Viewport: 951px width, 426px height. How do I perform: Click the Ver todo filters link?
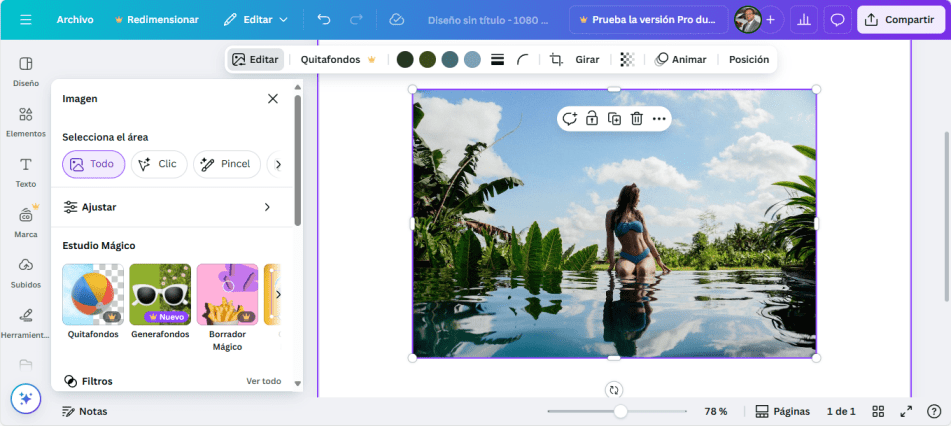click(264, 381)
